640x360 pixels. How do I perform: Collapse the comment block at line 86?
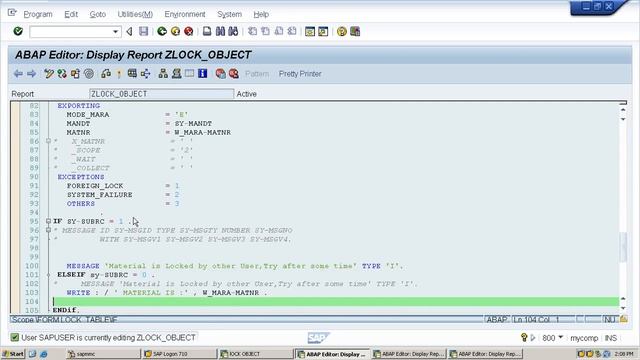coord(48,141)
